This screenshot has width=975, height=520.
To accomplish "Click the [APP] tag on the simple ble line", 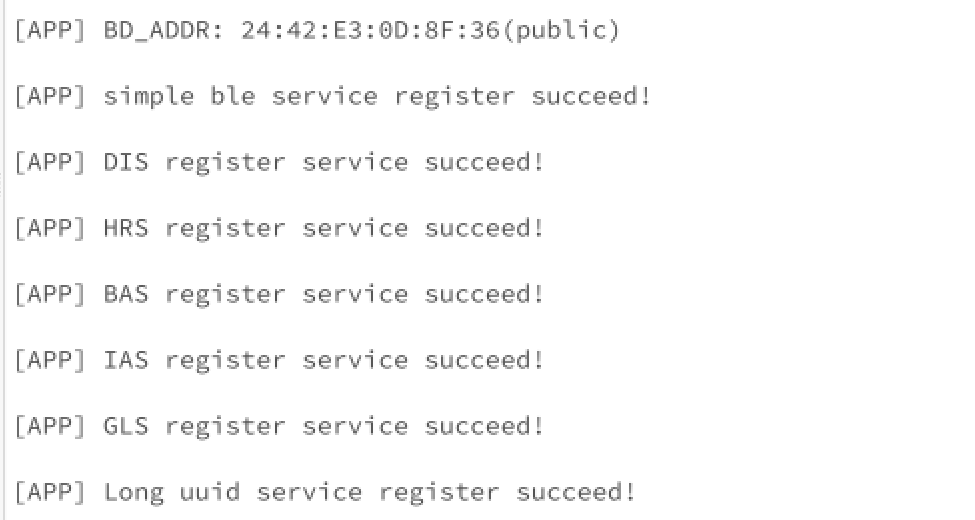I will (x=49, y=97).
